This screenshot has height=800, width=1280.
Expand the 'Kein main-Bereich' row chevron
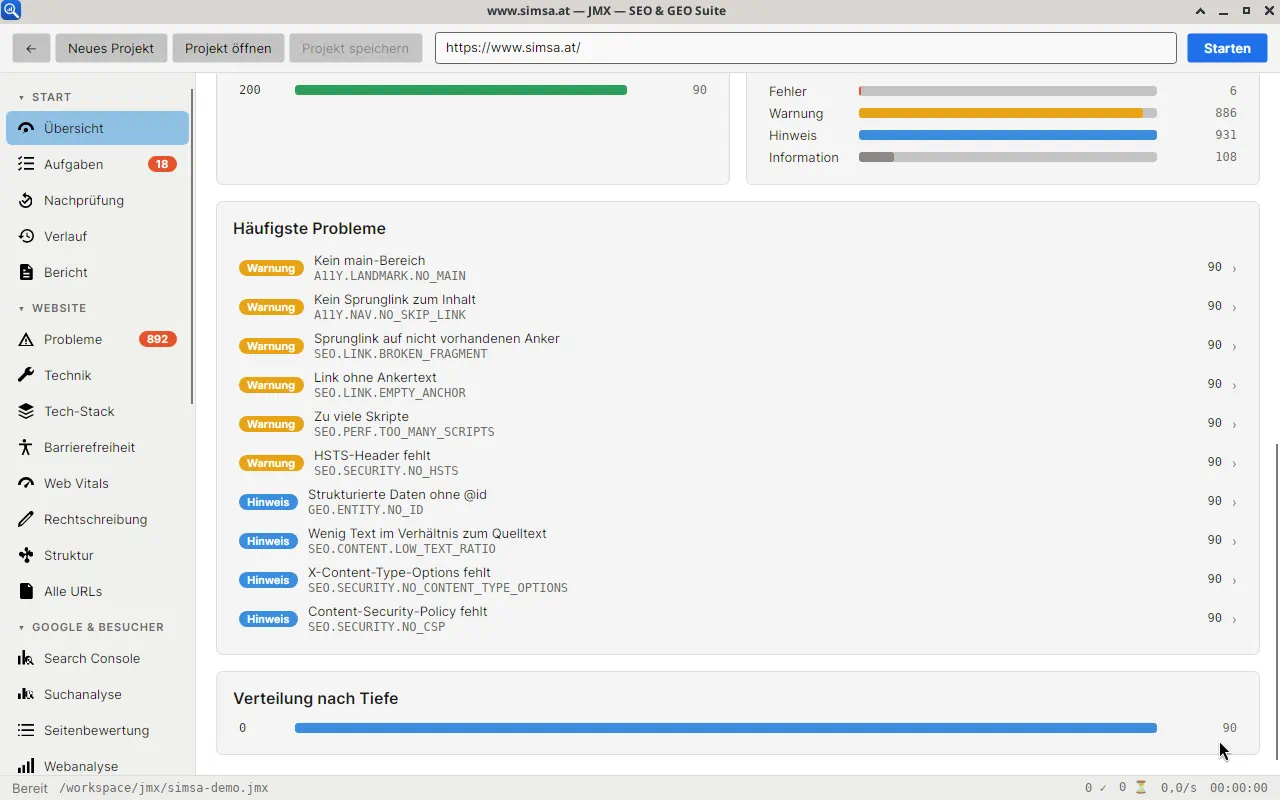coord(1234,268)
